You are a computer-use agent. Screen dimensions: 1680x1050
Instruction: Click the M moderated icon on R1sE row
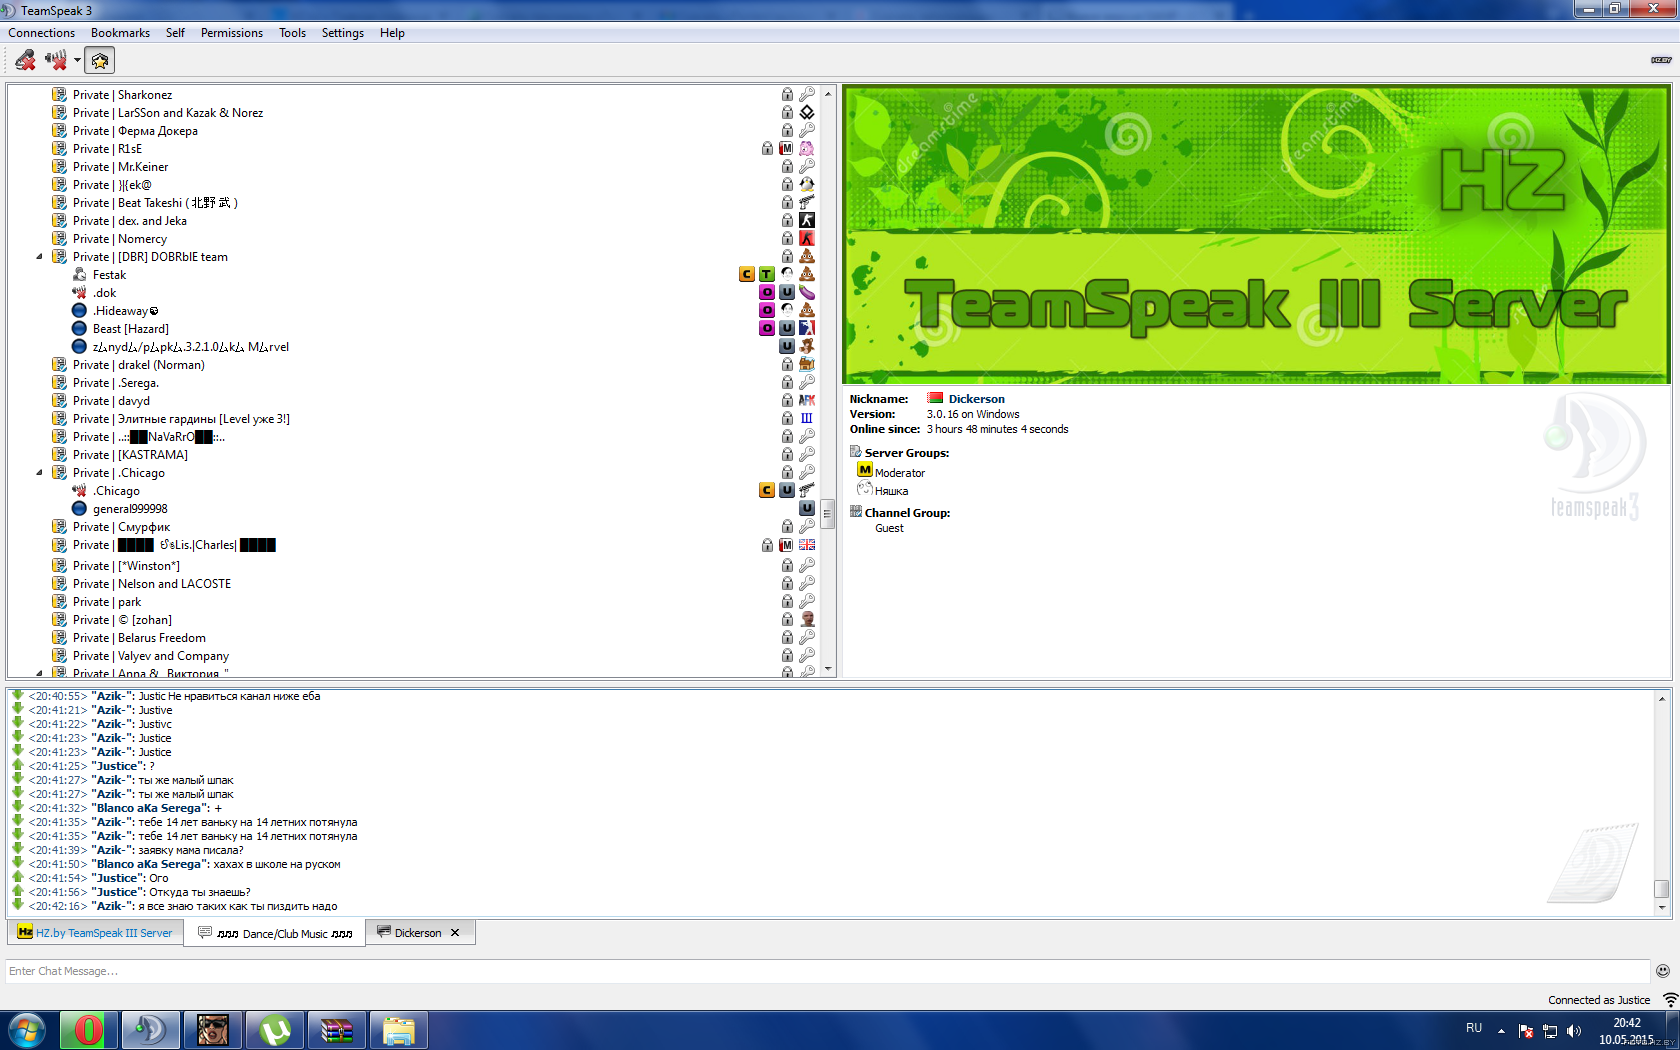[x=787, y=149]
